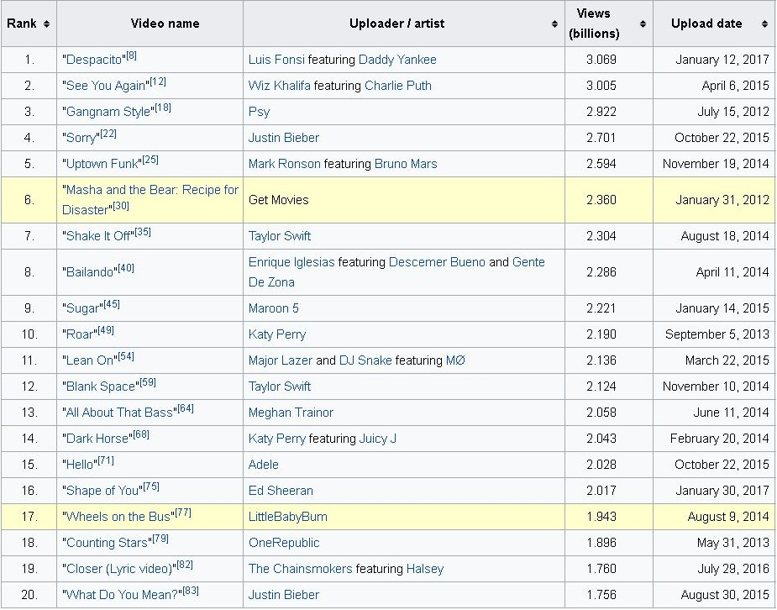Screen dimensions: 777x610
Task: Open reference [8] next to Despacito
Action: [131, 55]
